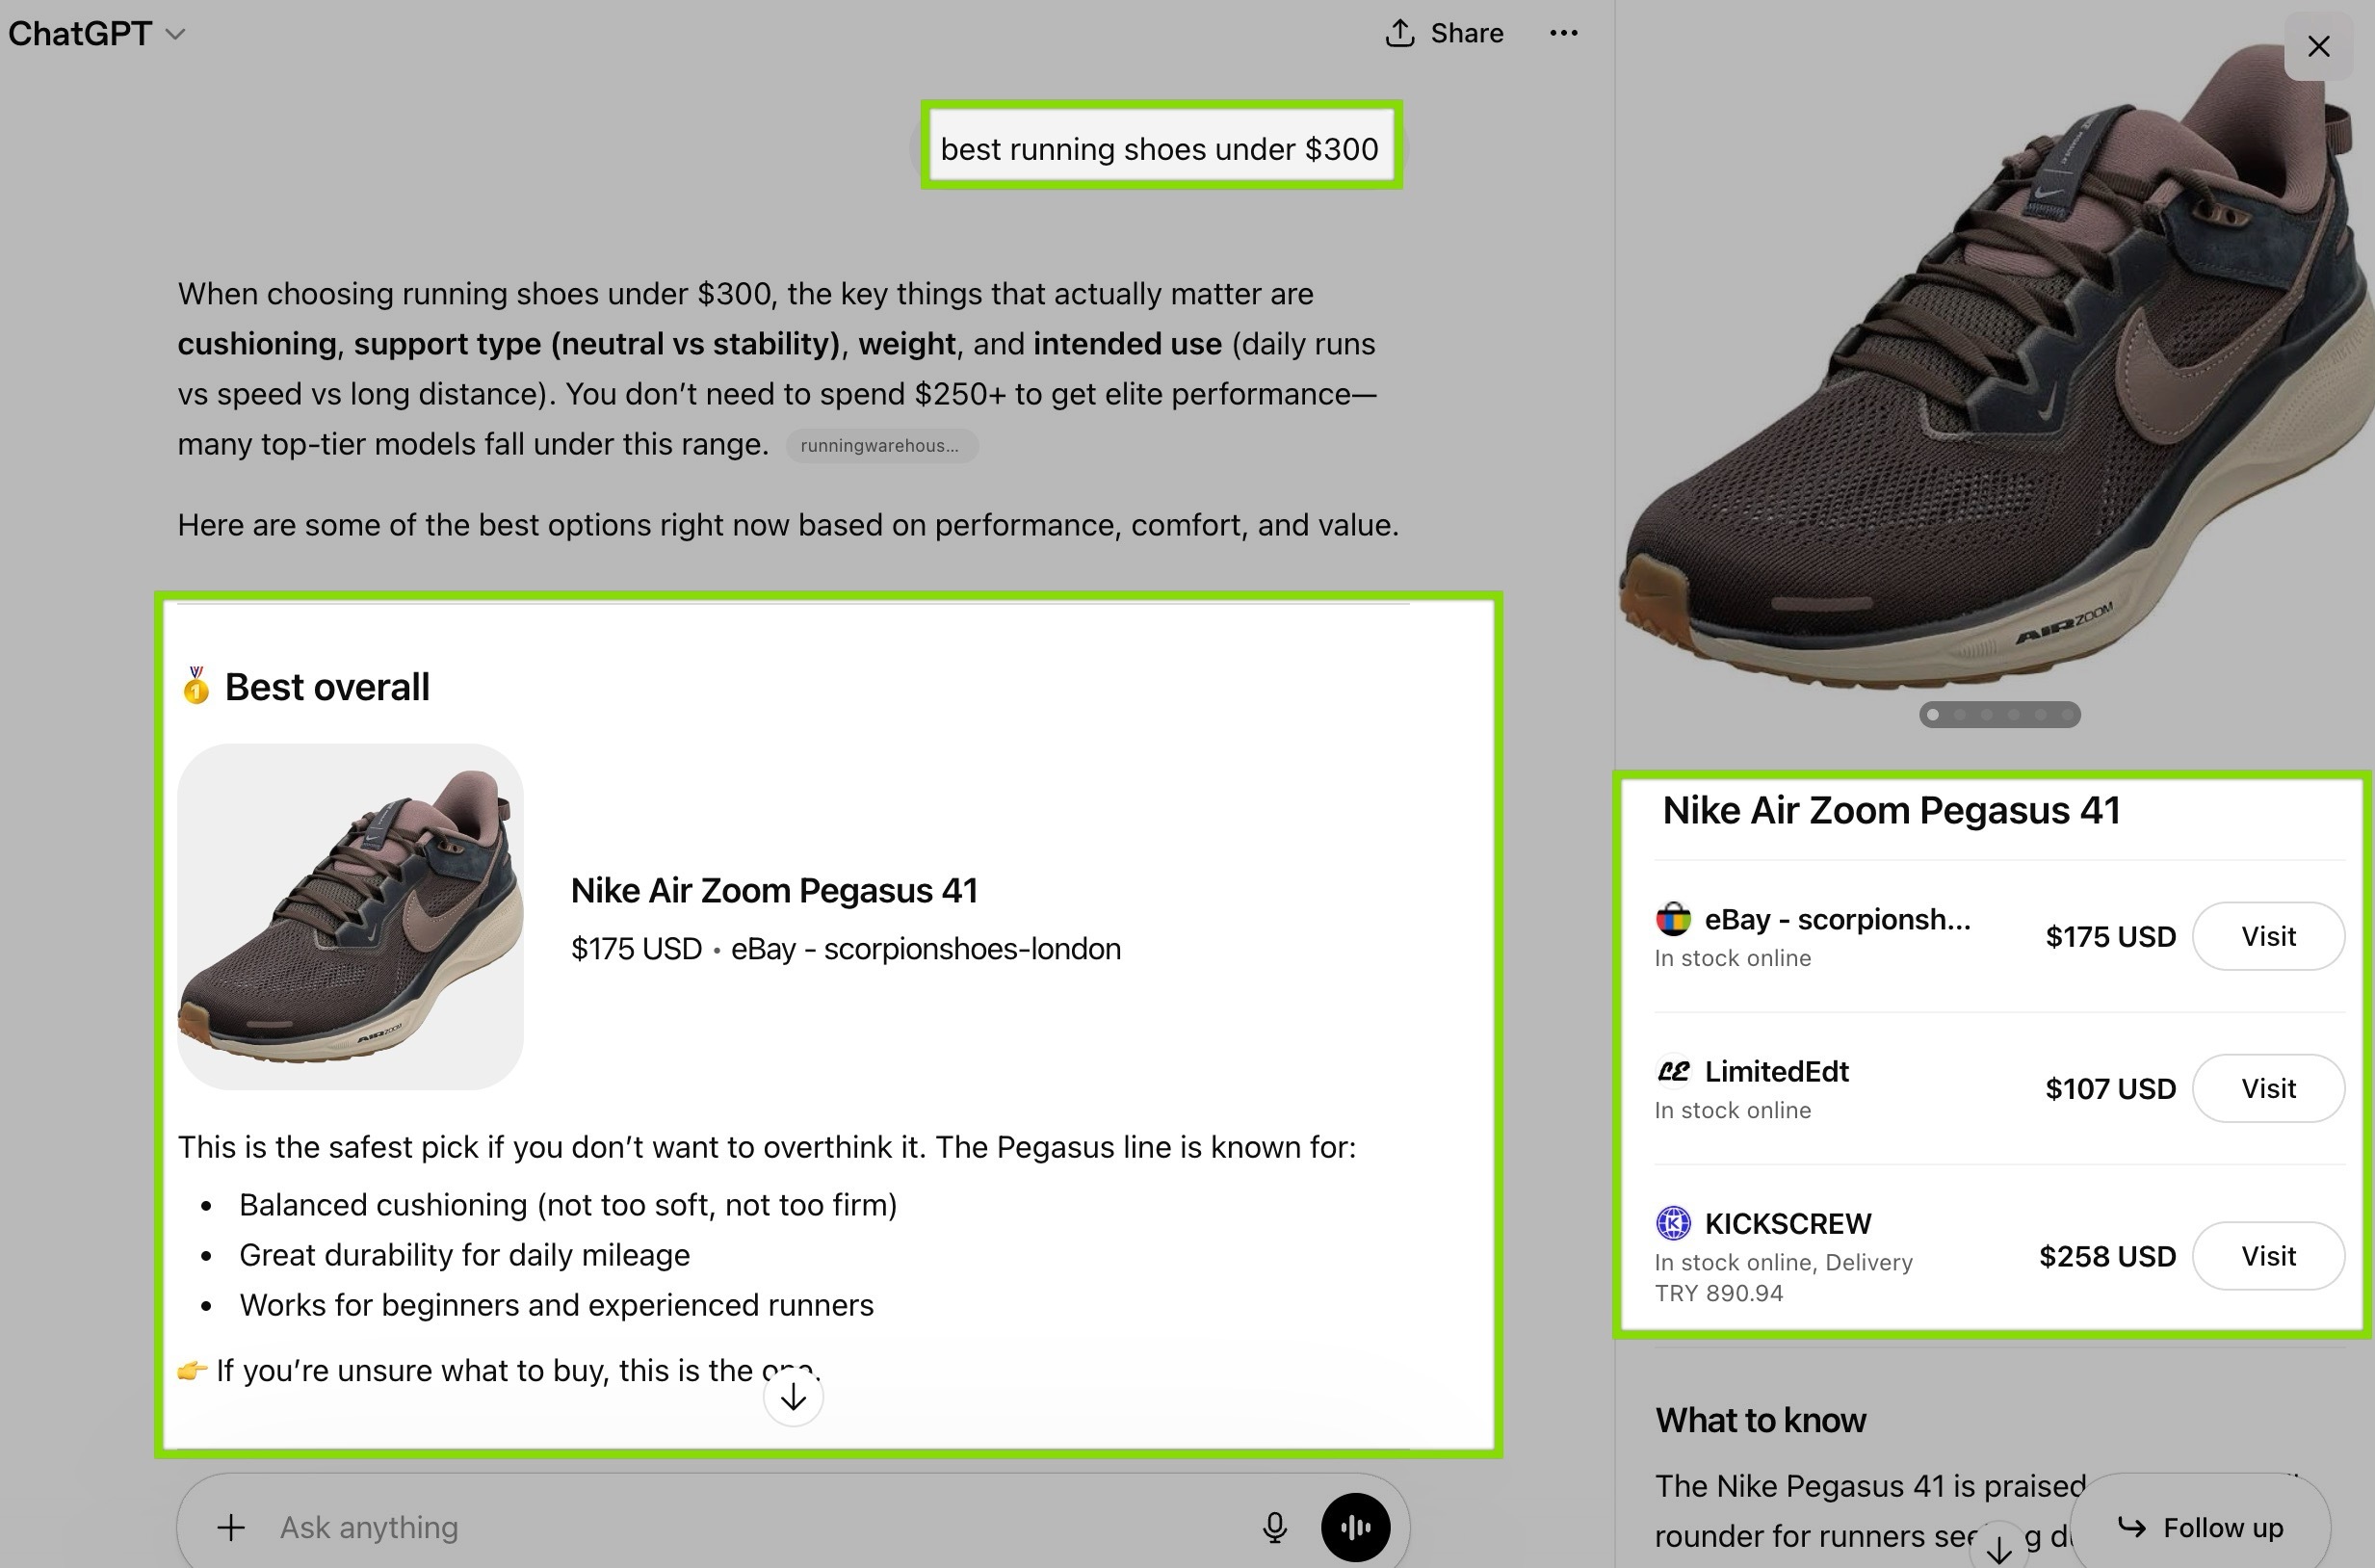Open the three-dot more options menu
This screenshot has width=2375, height=1568.
click(x=1563, y=33)
